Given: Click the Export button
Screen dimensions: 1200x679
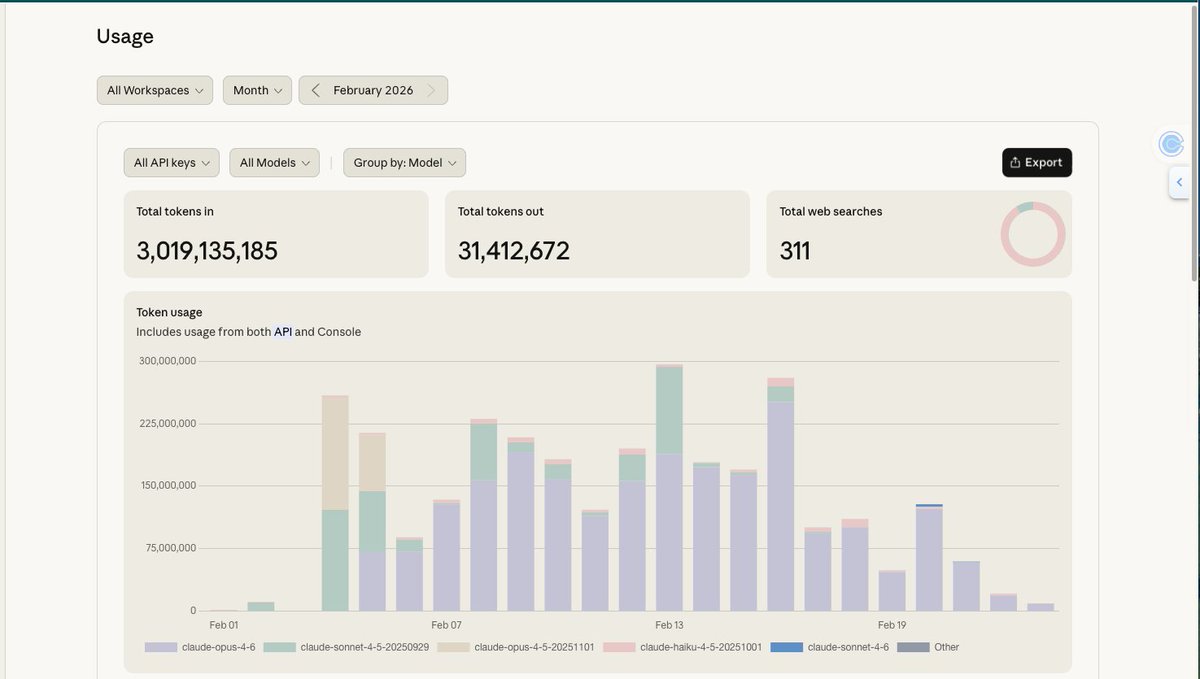Looking at the screenshot, I should (x=1037, y=163).
